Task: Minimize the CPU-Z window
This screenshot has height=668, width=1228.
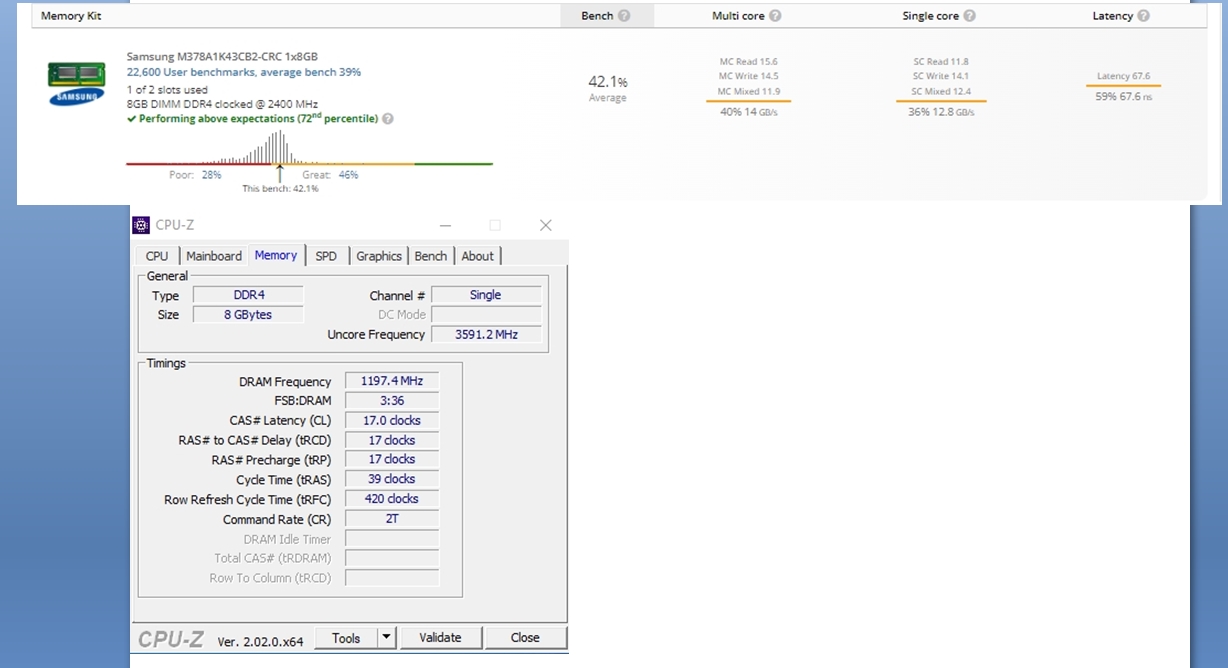Action: click(x=444, y=226)
